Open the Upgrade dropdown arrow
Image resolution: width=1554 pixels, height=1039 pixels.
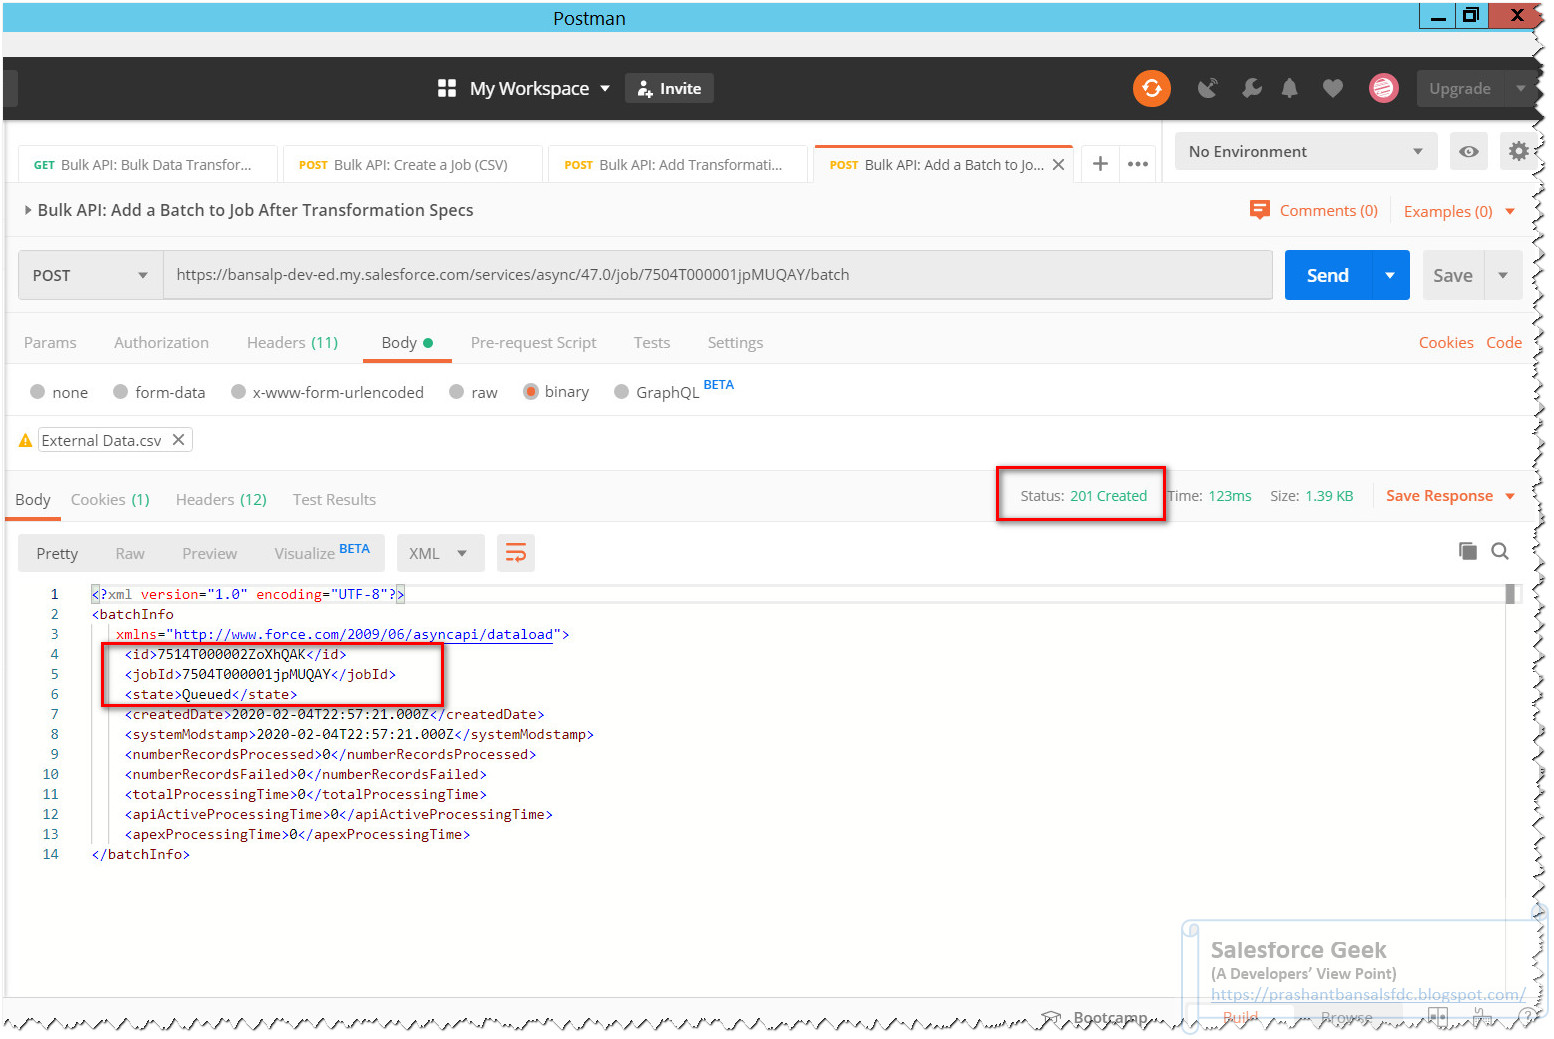click(x=1521, y=88)
